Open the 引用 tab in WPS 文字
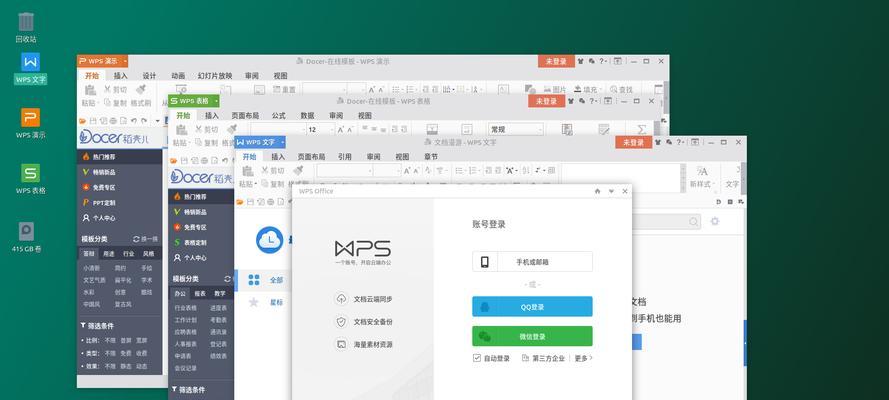The image size is (889, 400). click(345, 157)
